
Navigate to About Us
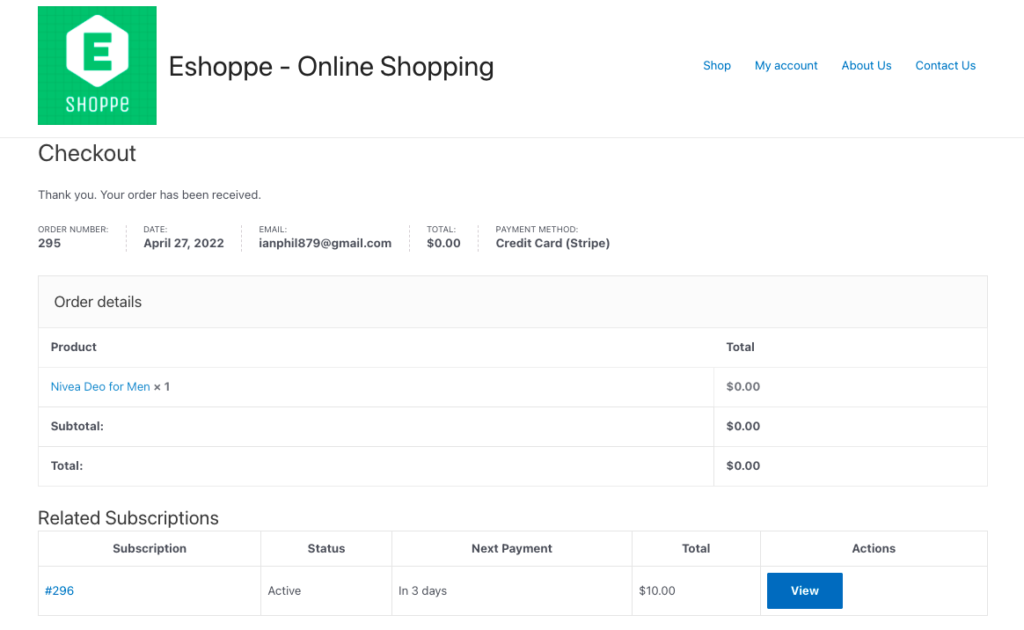[866, 66]
